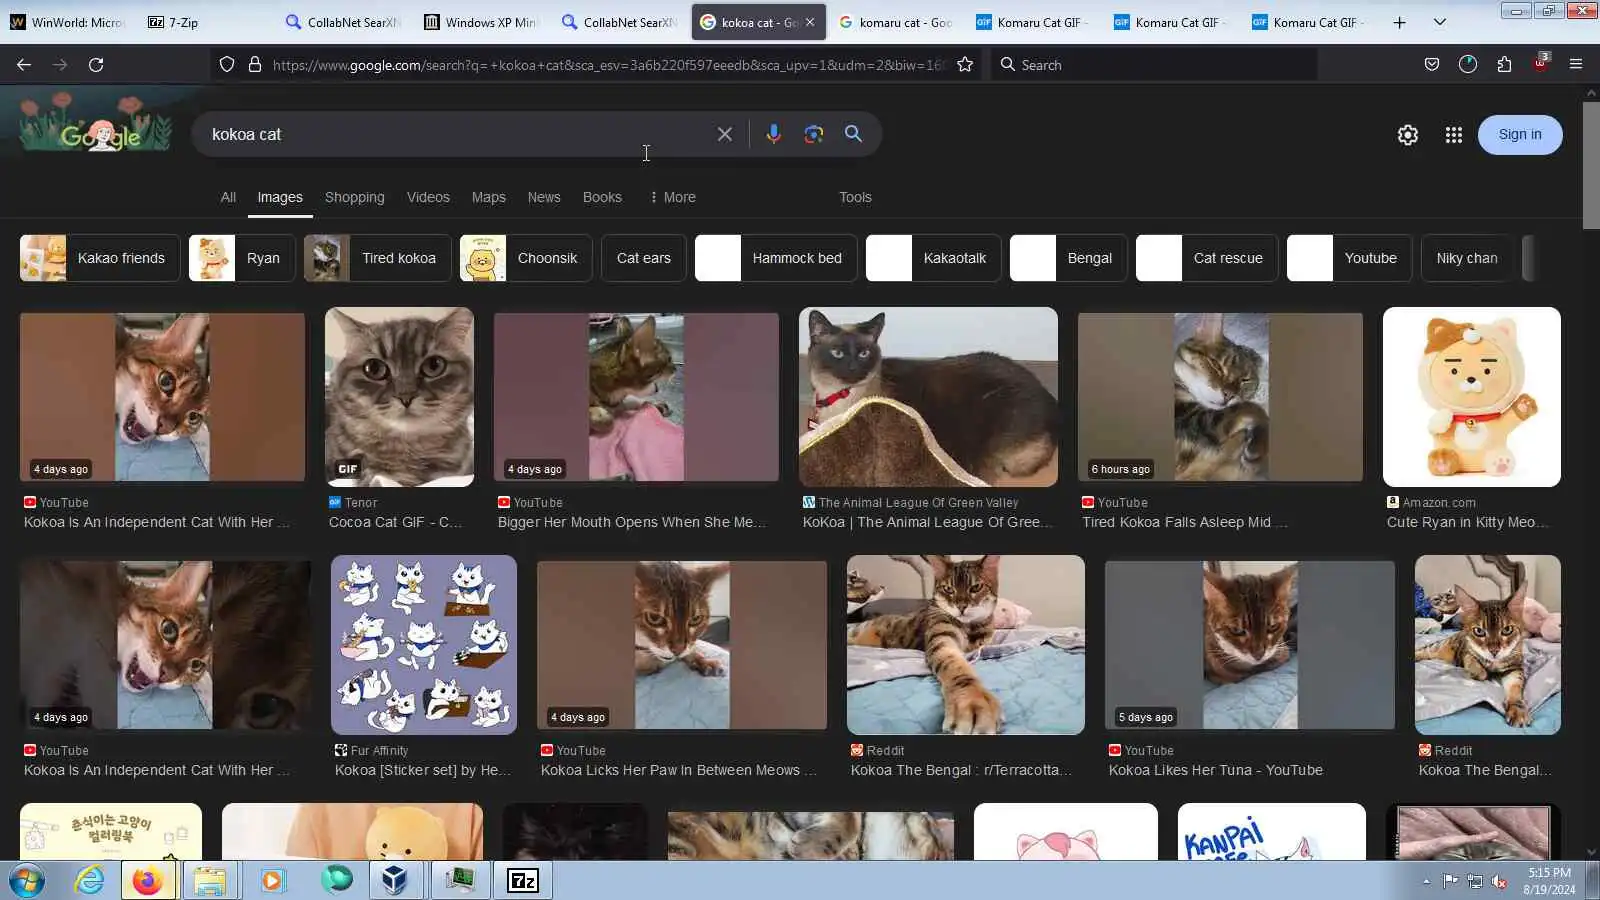Viewport: 1600px width, 900px height.
Task: Search by image with Google Lens
Action: [813, 134]
